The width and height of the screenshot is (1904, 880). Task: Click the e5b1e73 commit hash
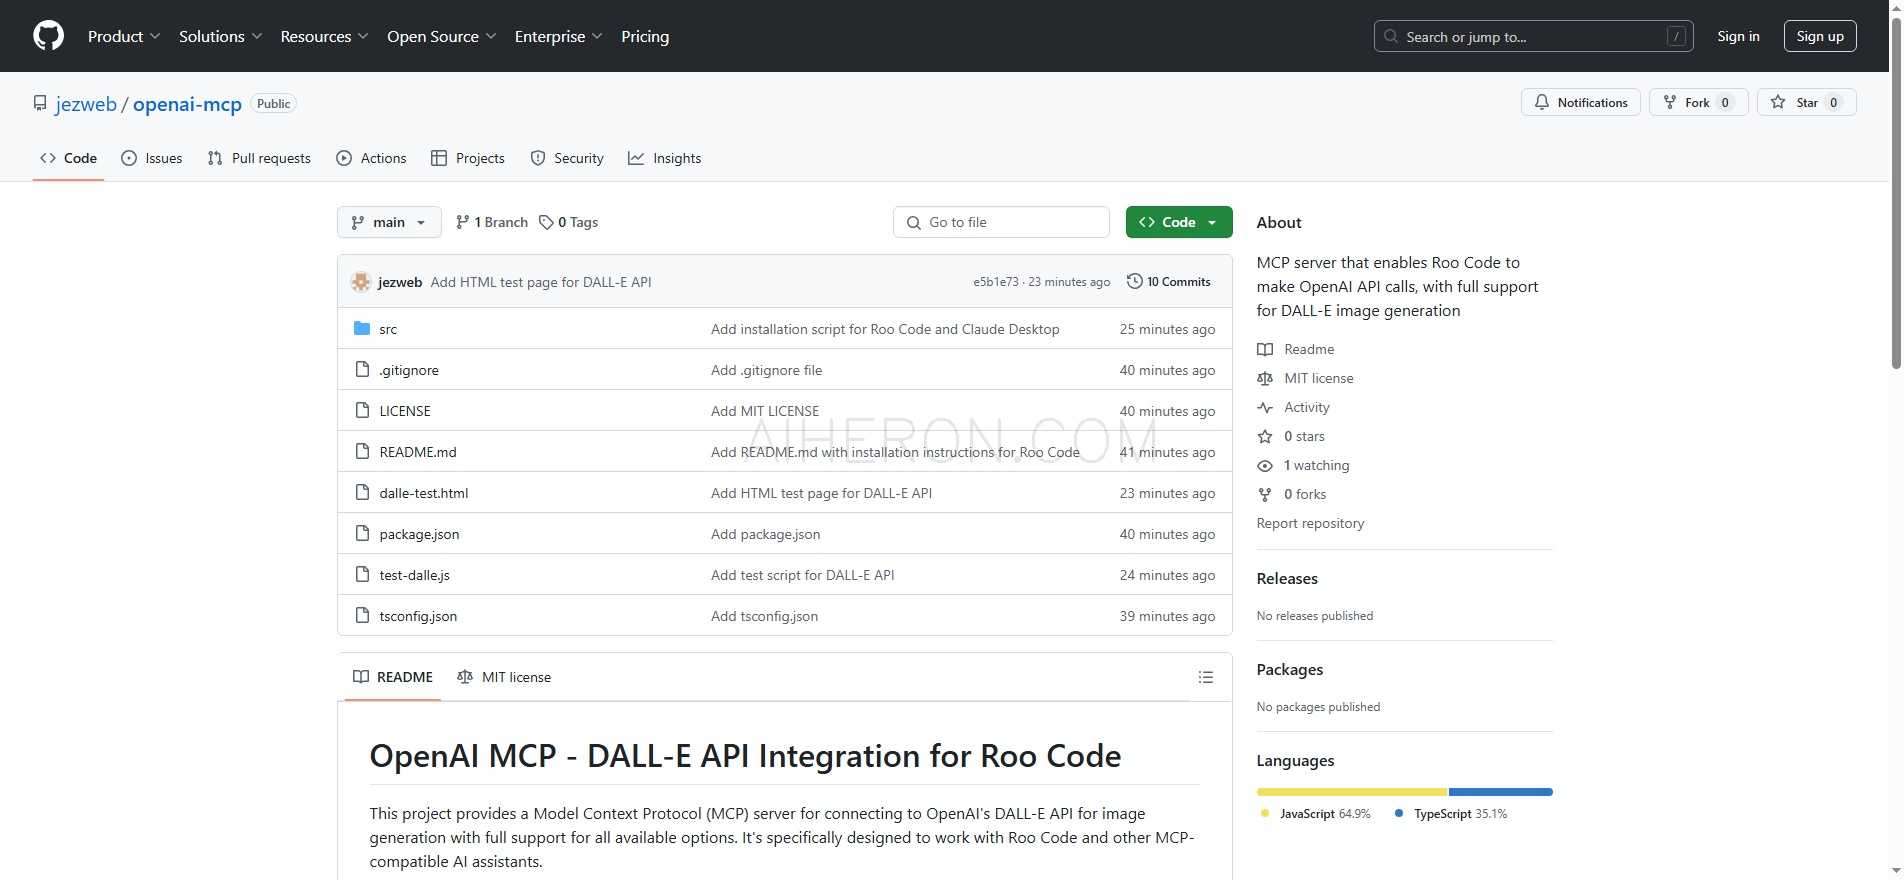coord(996,282)
